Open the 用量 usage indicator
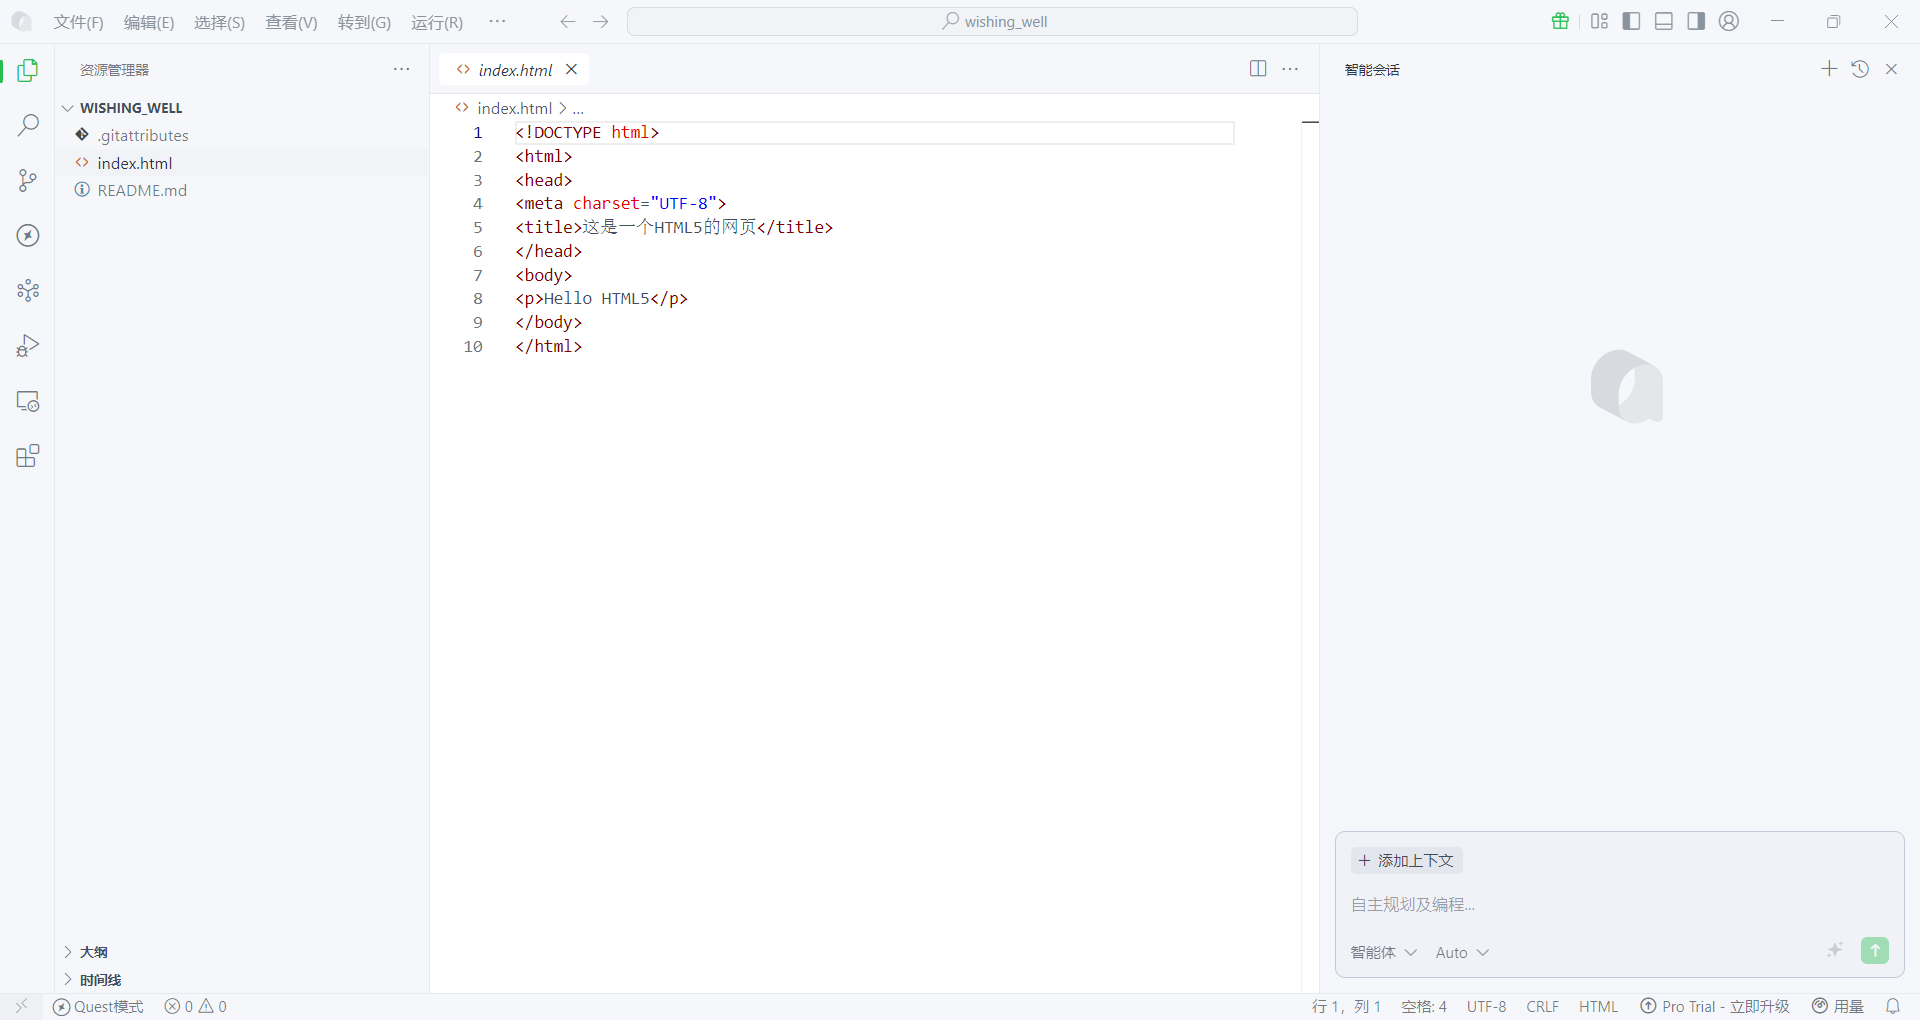1920x1020 pixels. pyautogui.click(x=1838, y=1006)
